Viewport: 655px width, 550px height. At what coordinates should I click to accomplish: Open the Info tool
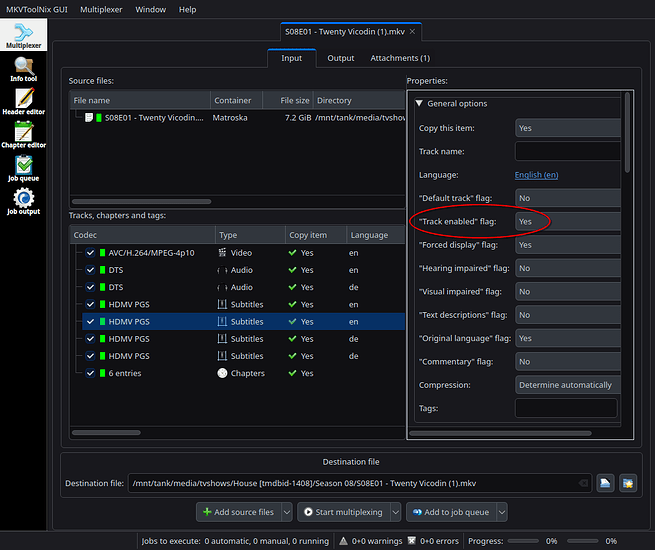coord(23,69)
